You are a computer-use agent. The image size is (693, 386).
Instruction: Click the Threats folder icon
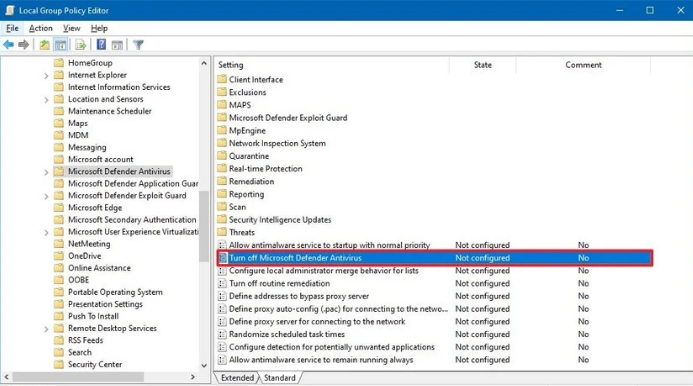click(222, 232)
